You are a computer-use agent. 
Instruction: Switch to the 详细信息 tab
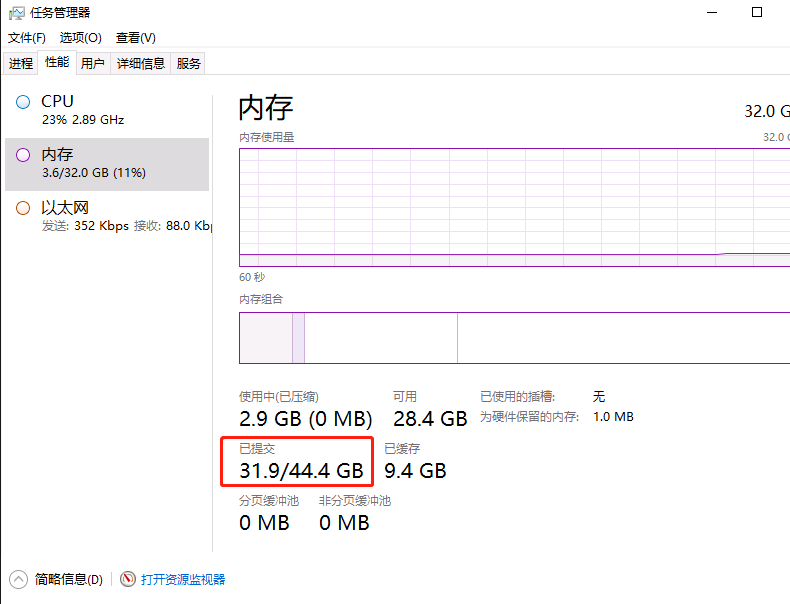[141, 63]
